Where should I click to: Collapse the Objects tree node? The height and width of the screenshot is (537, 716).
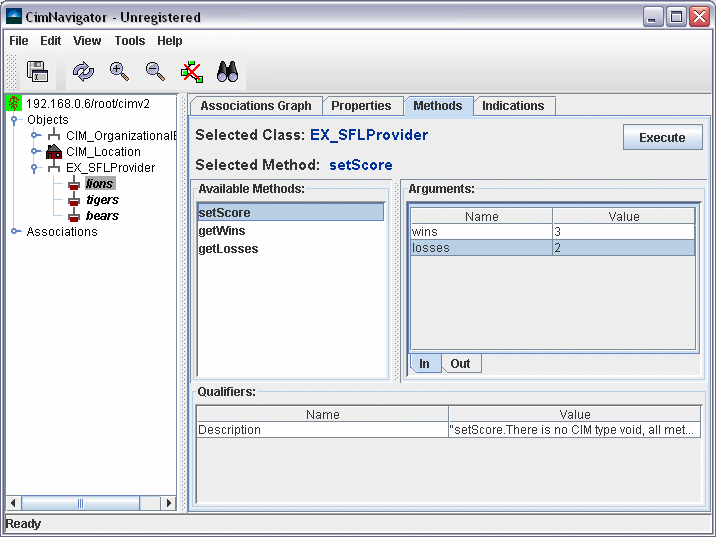click(15, 120)
